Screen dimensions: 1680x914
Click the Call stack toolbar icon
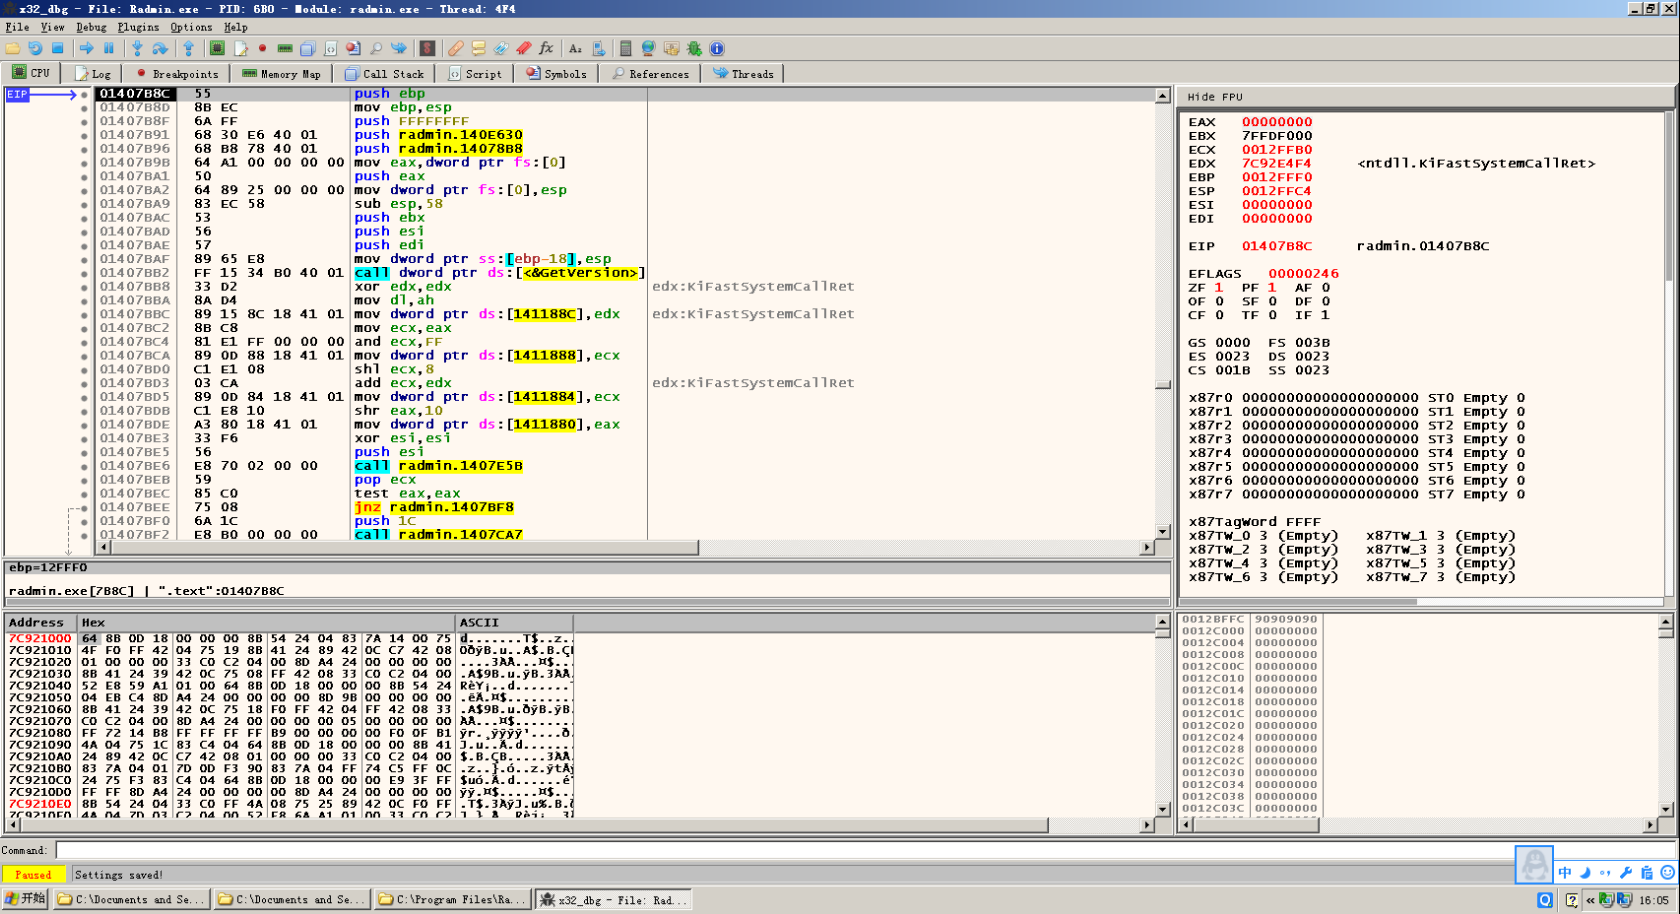click(x=308, y=48)
